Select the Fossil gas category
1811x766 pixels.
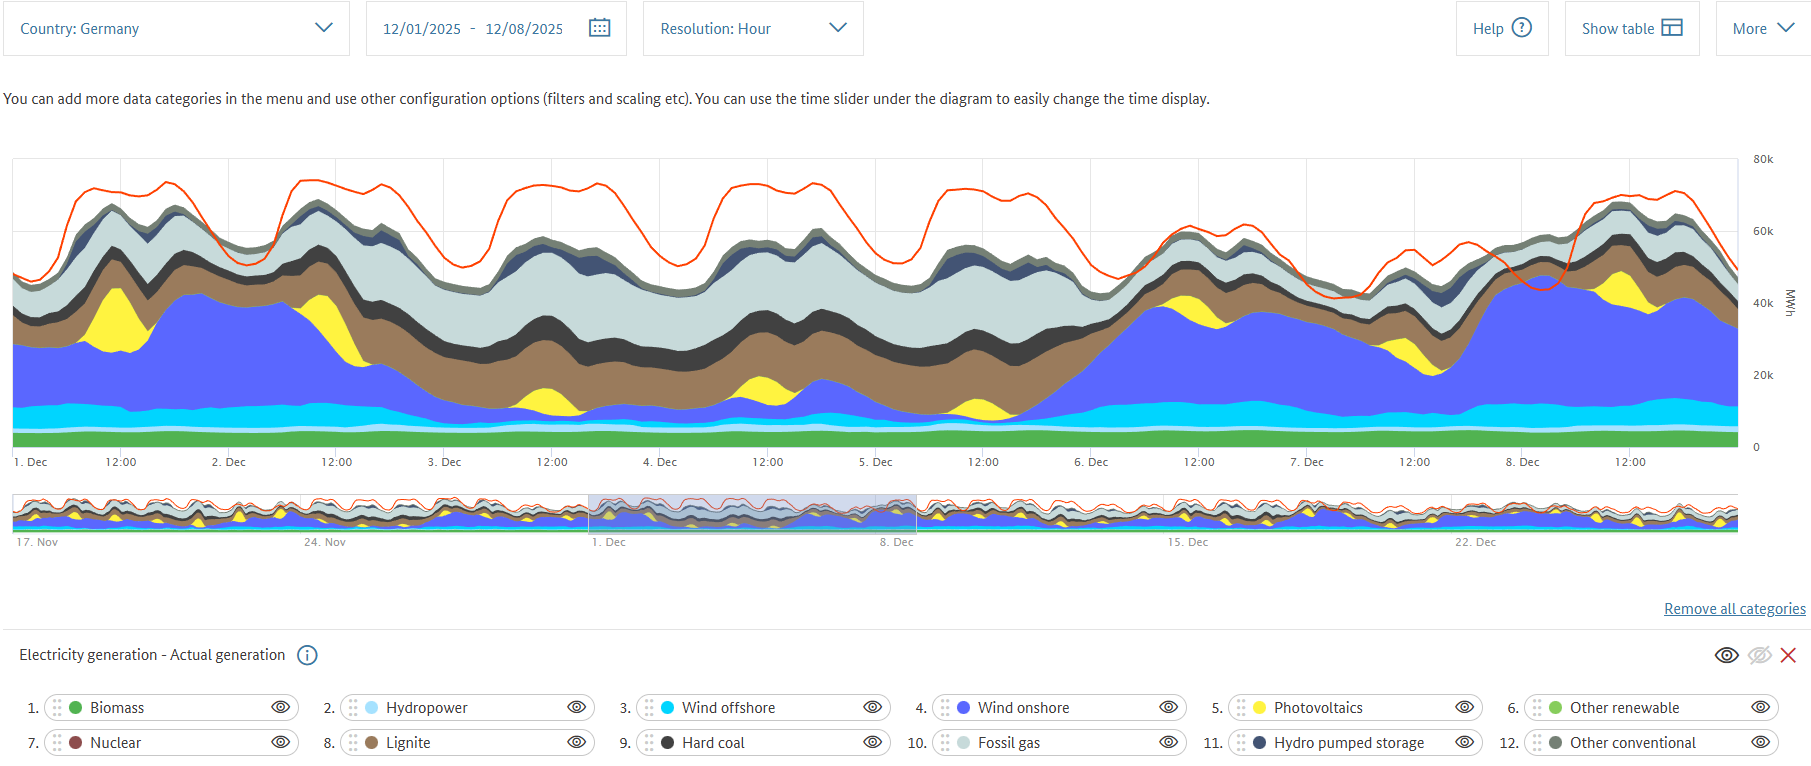click(1009, 743)
